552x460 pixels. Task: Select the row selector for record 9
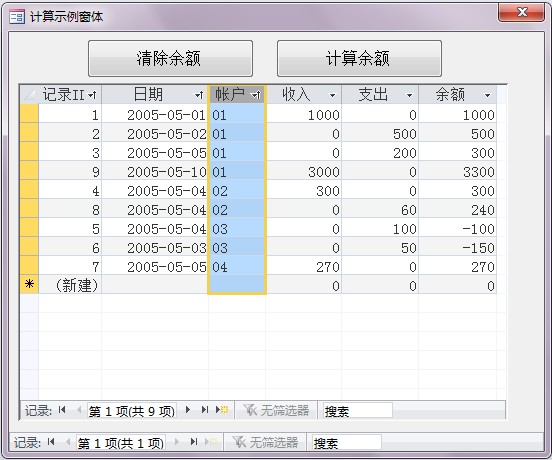29,171
